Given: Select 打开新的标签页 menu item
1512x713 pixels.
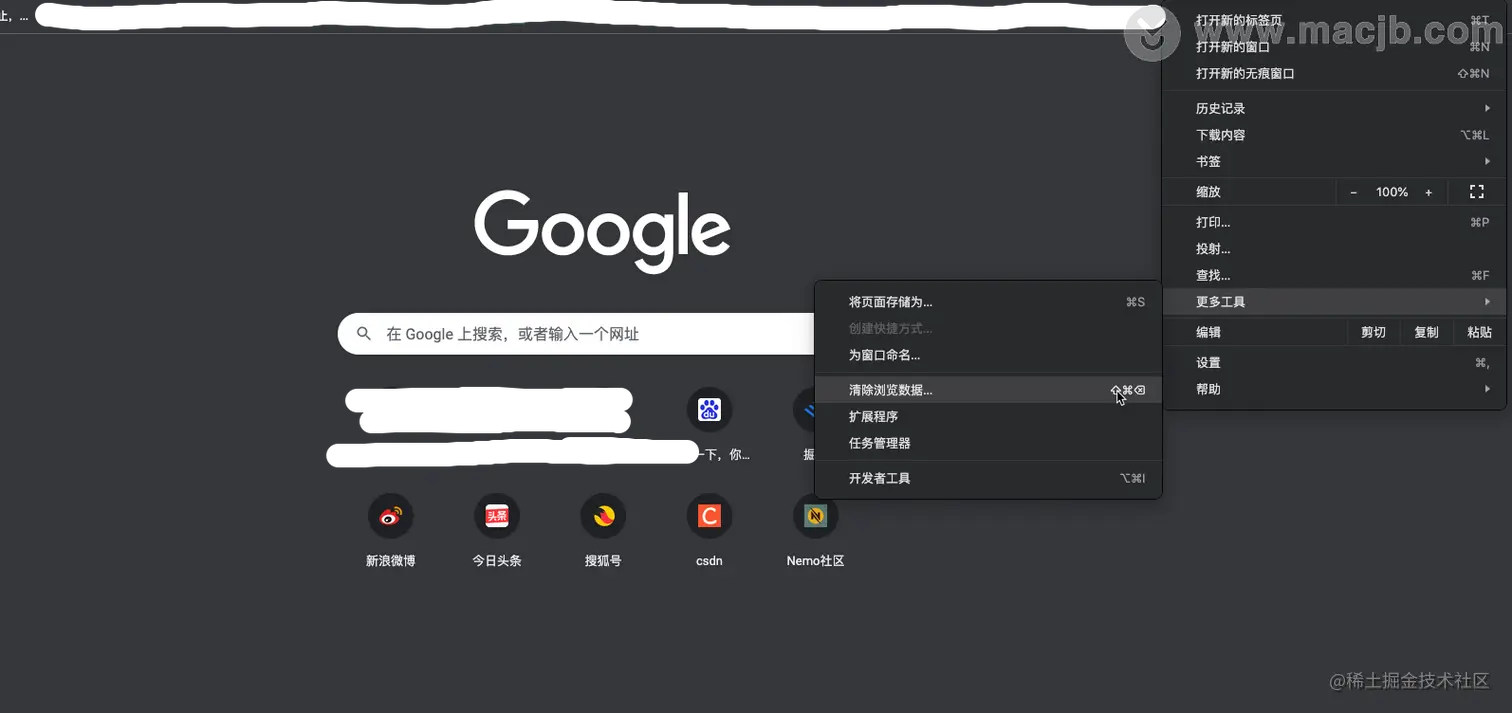Looking at the screenshot, I should 1334,20.
